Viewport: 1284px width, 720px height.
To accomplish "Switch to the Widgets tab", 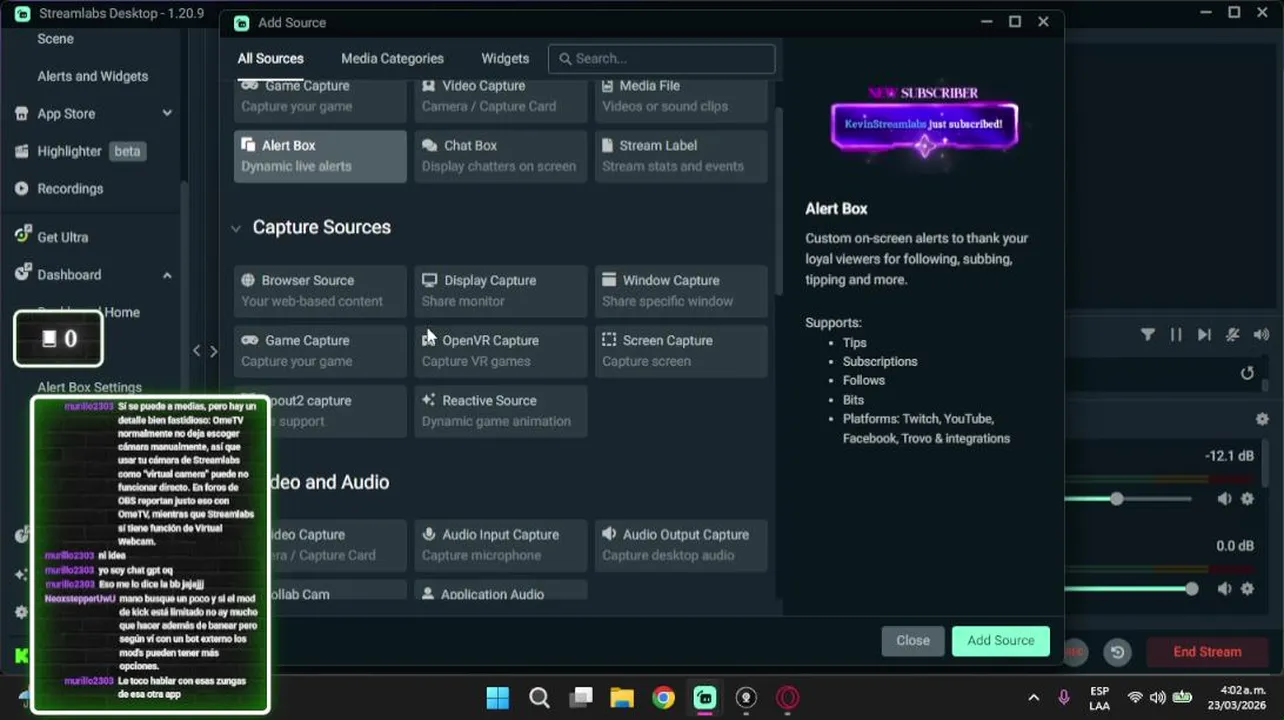I will [505, 58].
